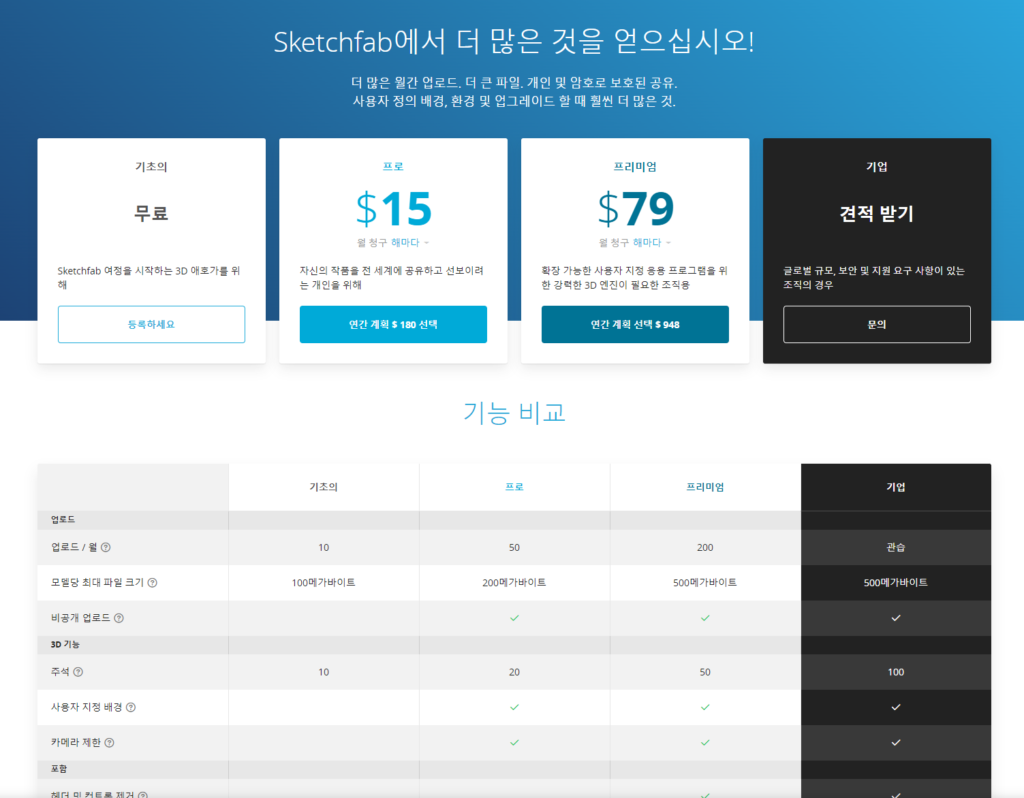The height and width of the screenshot is (798, 1024).
Task: Click 500메가바이트 cell in 프리미엄 column
Action: tap(705, 583)
